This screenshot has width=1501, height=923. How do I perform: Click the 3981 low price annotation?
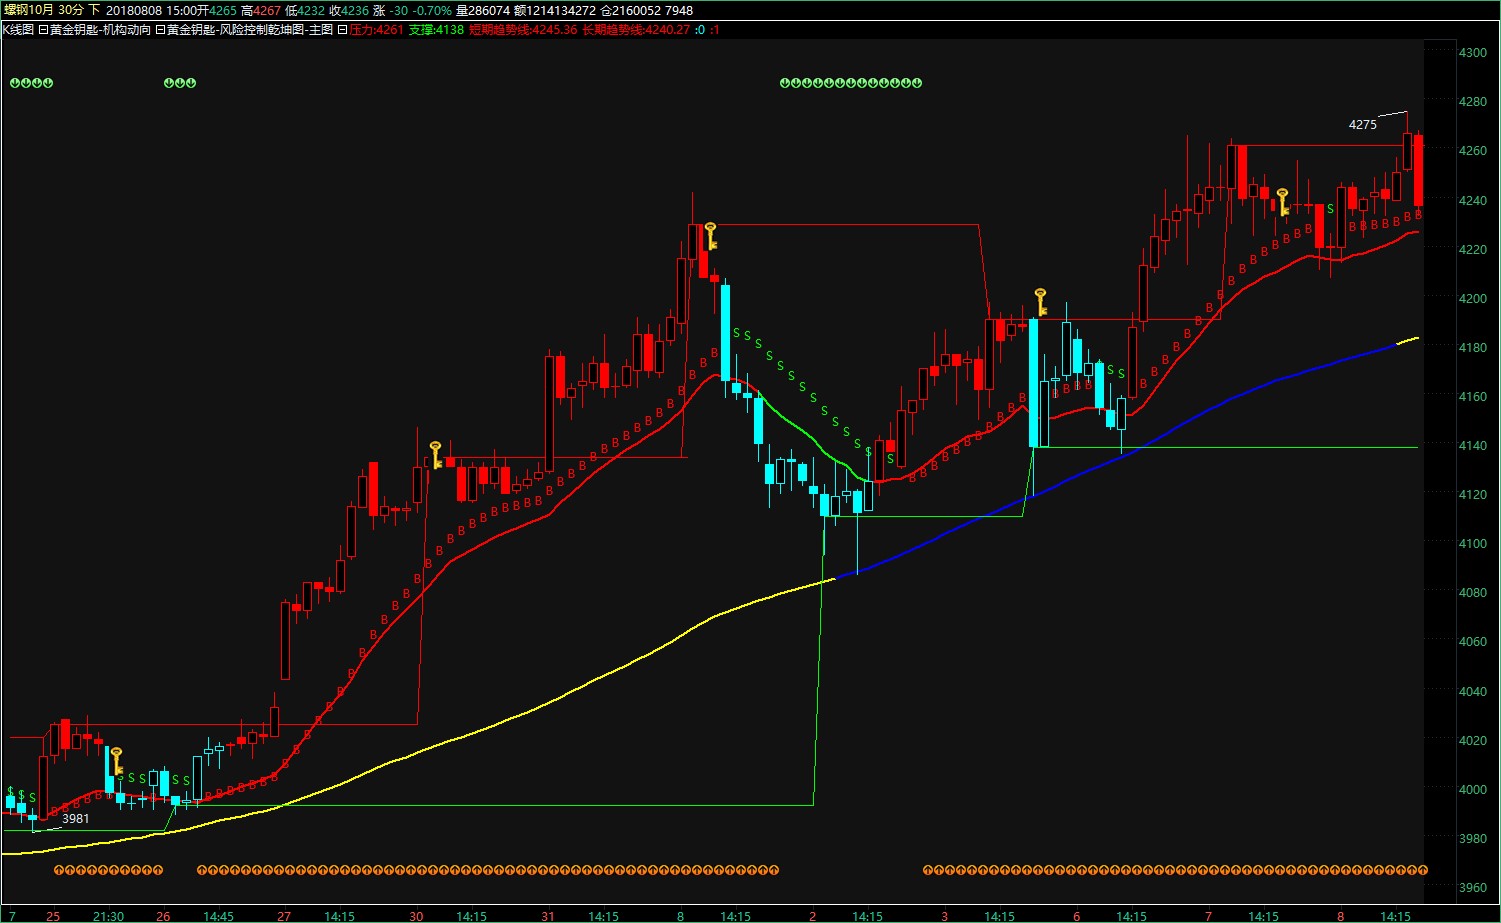coord(76,819)
